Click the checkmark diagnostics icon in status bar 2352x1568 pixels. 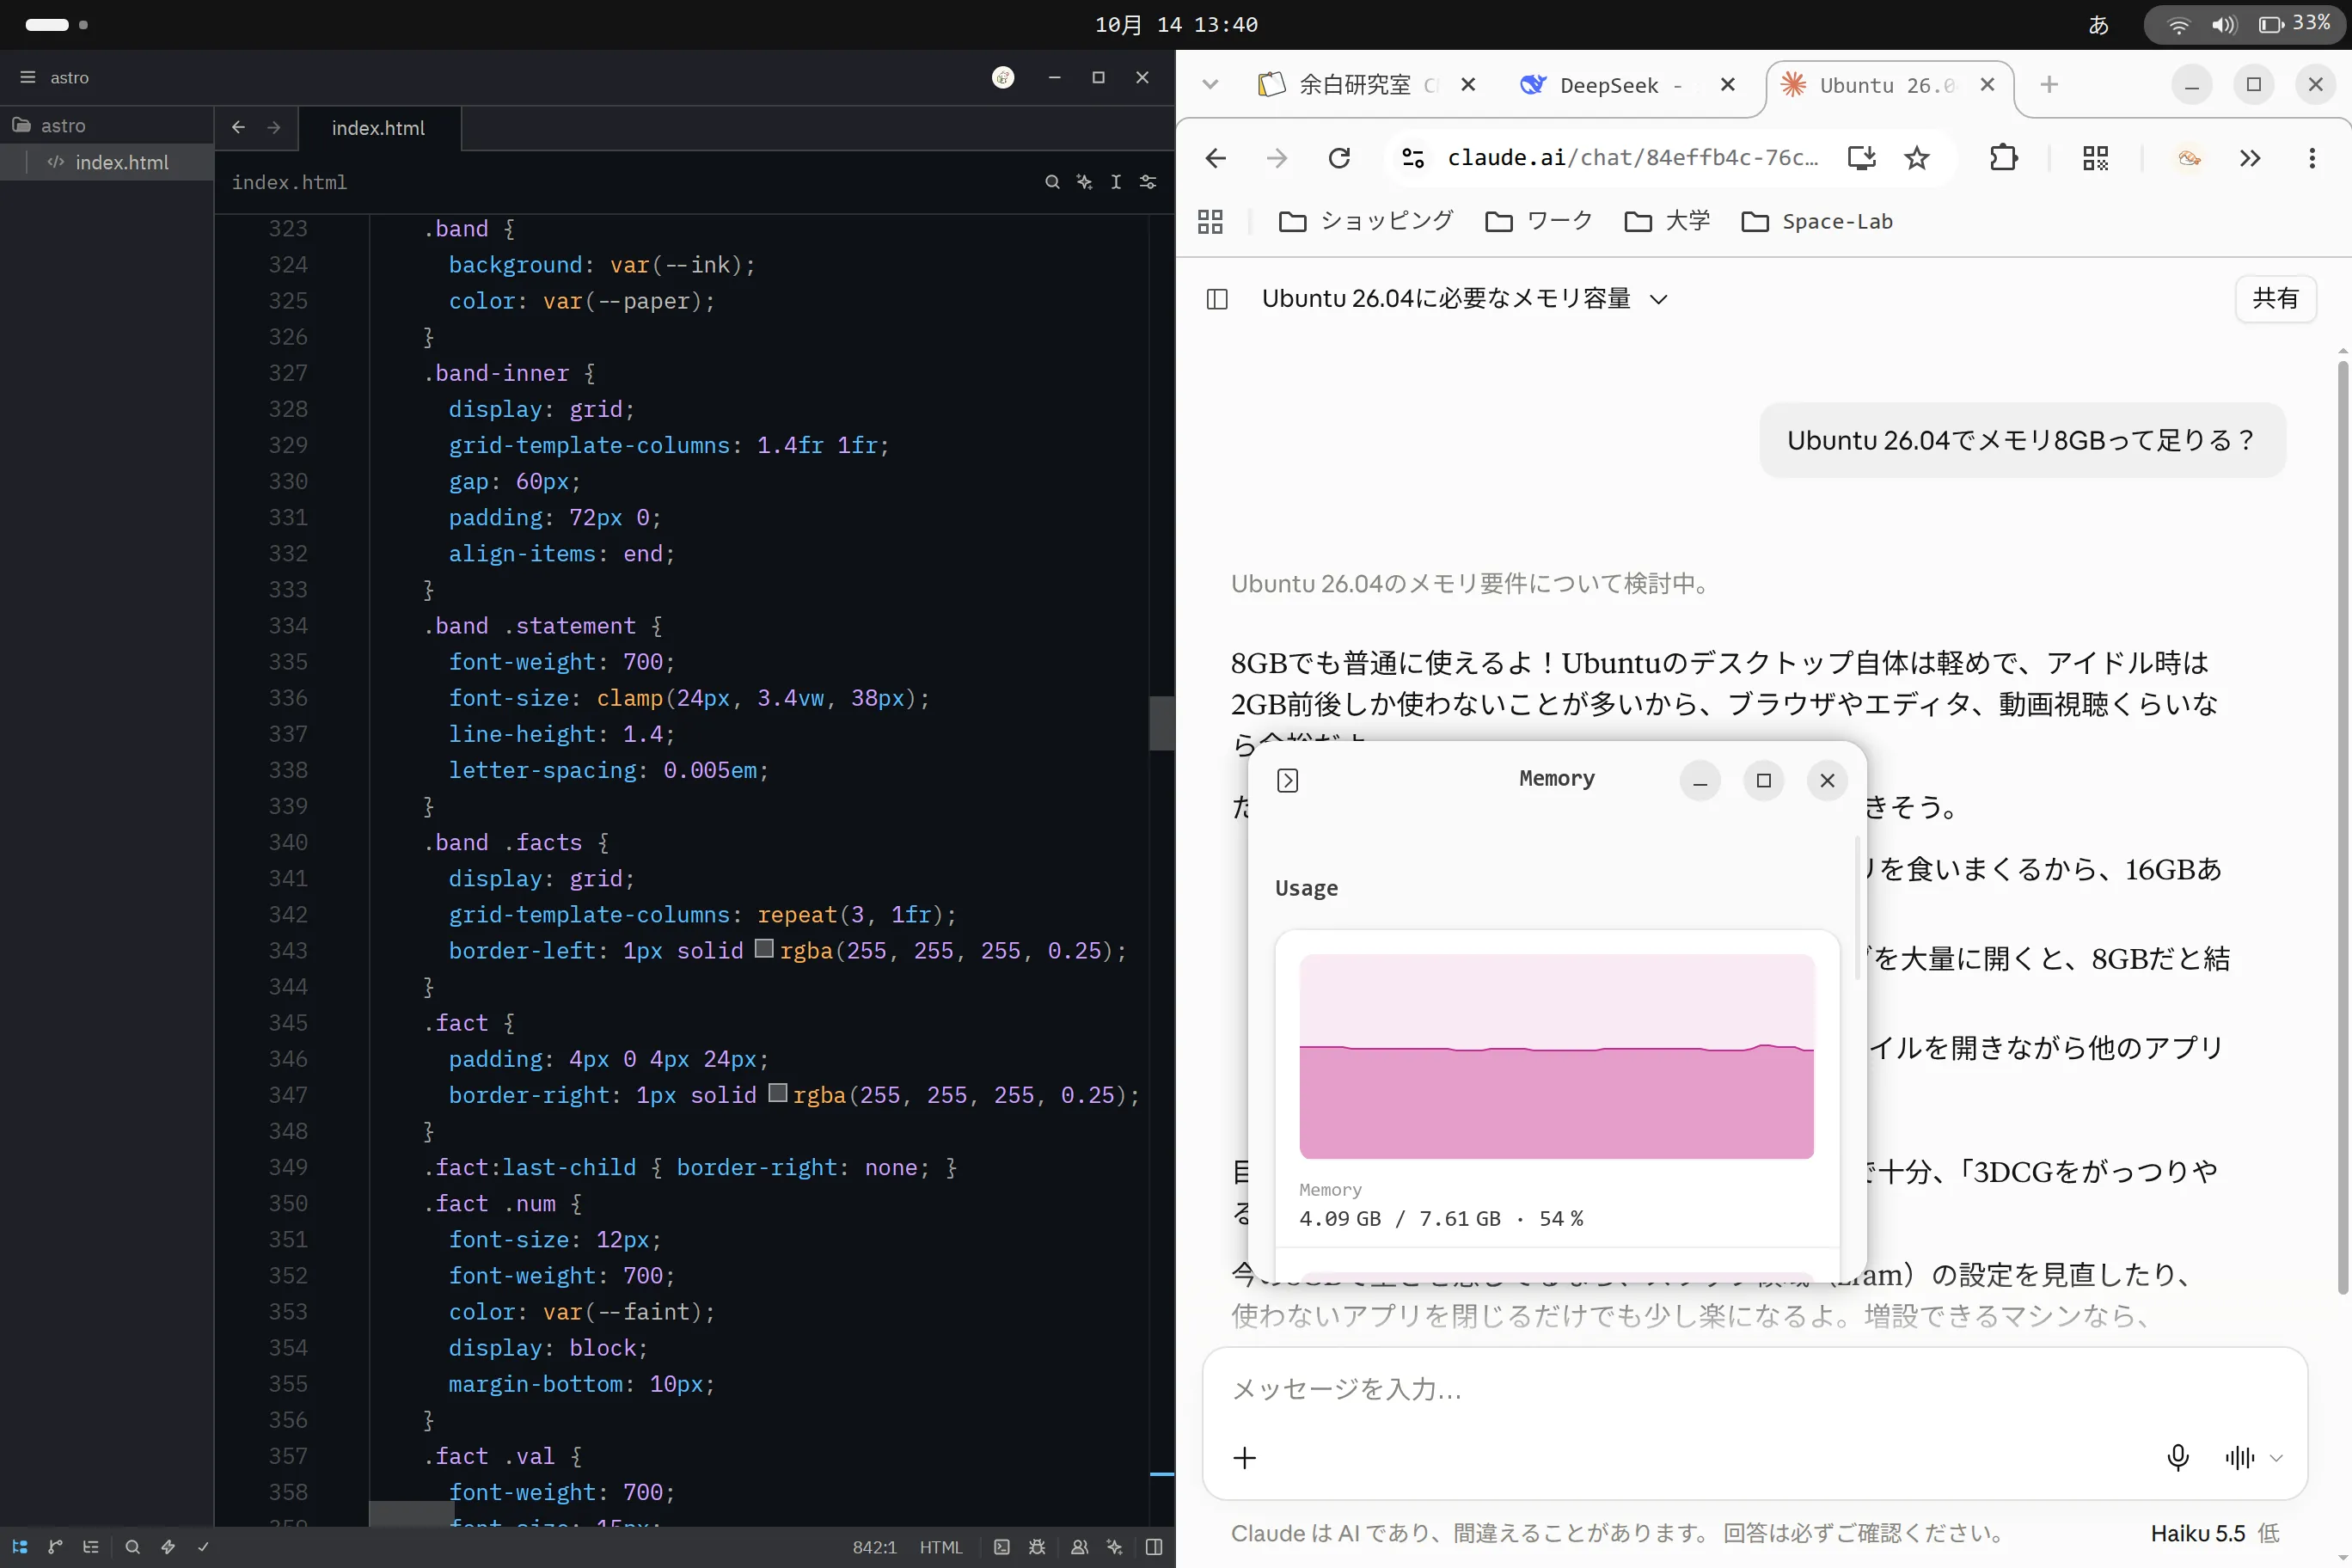point(203,1547)
